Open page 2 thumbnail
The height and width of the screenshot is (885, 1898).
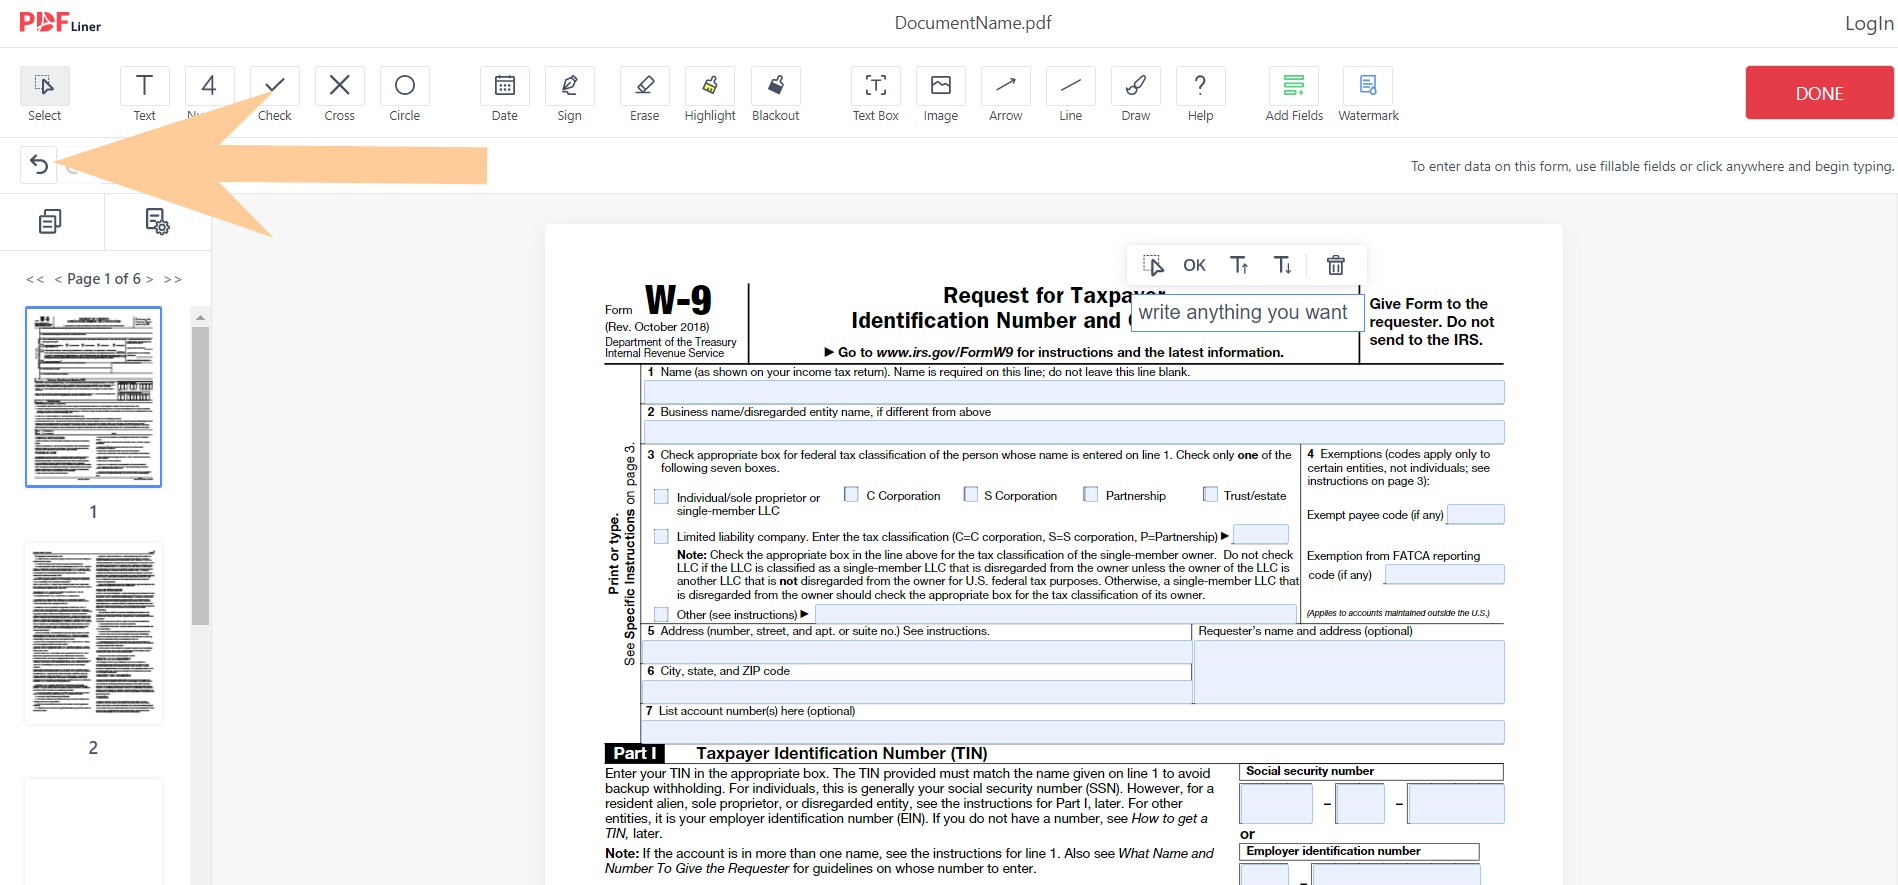tap(93, 634)
